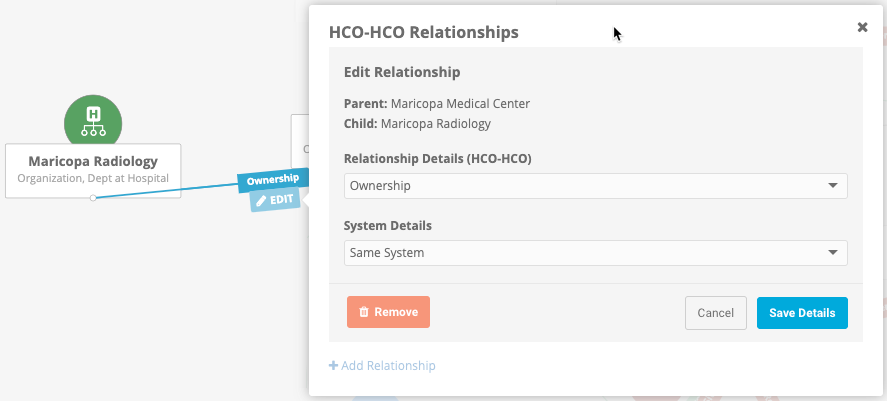Click the partially hidden node behind the dialog

pyautogui.click(x=300, y=140)
